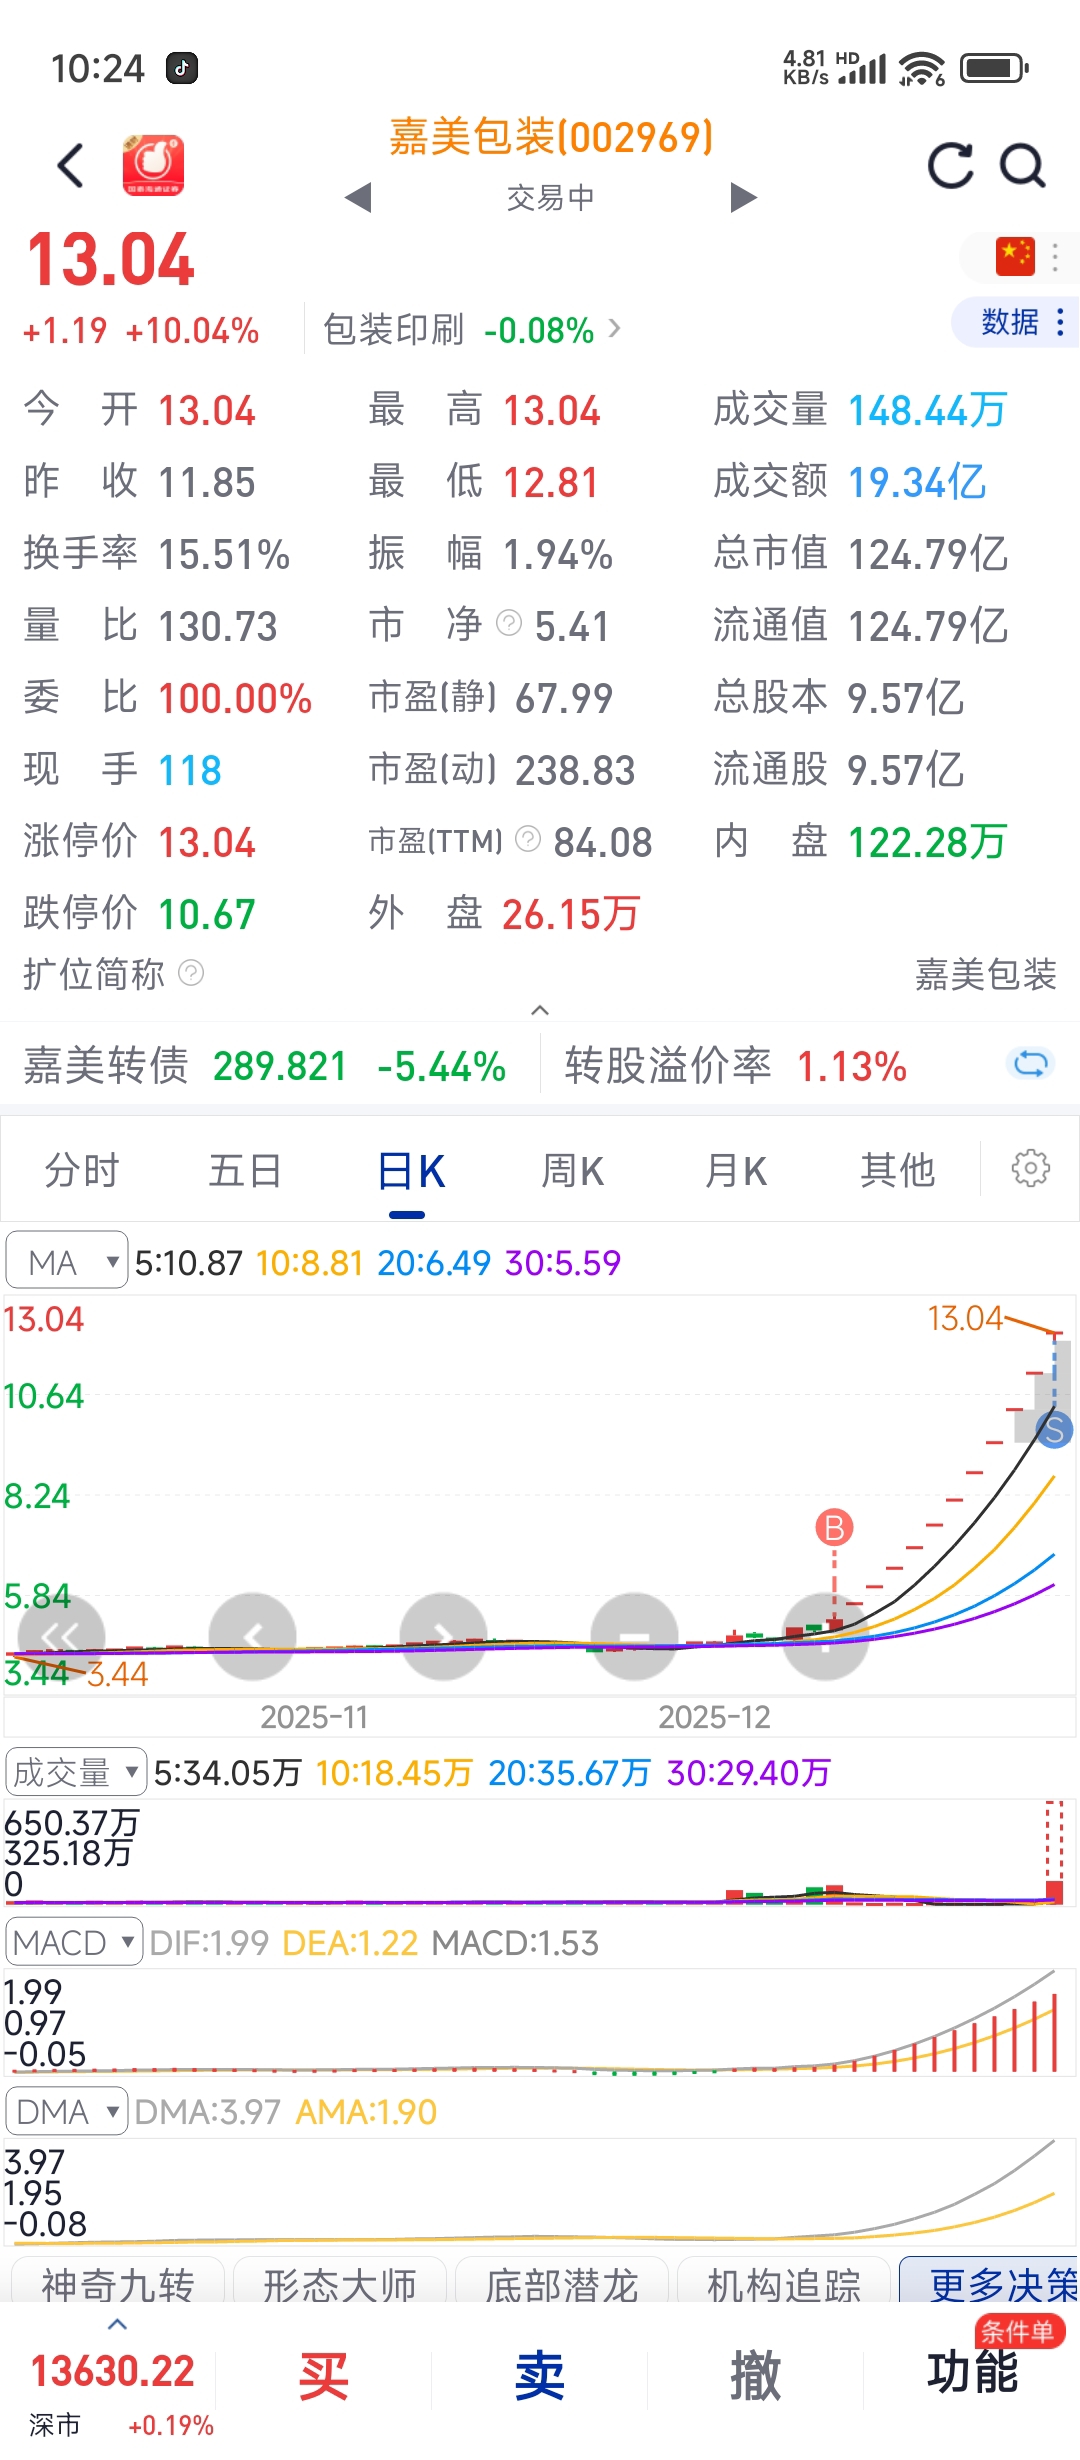Refresh the stock quote
The image size is (1080, 2460).
click(950, 165)
